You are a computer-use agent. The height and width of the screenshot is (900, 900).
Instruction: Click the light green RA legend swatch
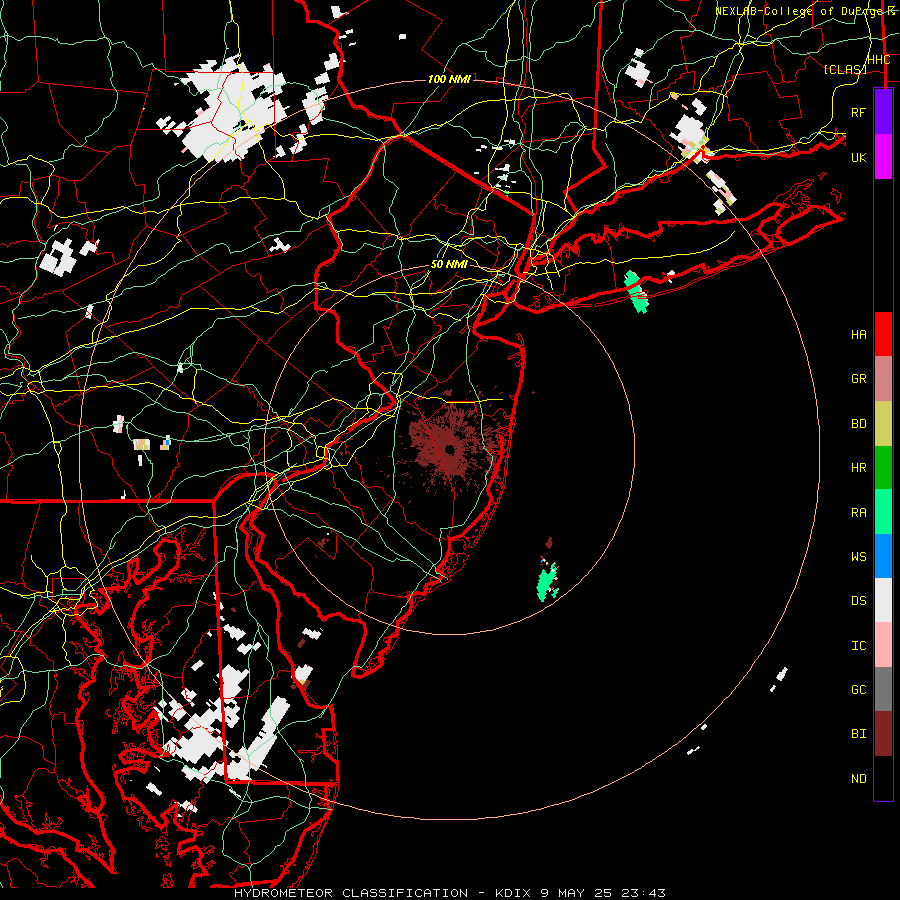click(x=883, y=511)
